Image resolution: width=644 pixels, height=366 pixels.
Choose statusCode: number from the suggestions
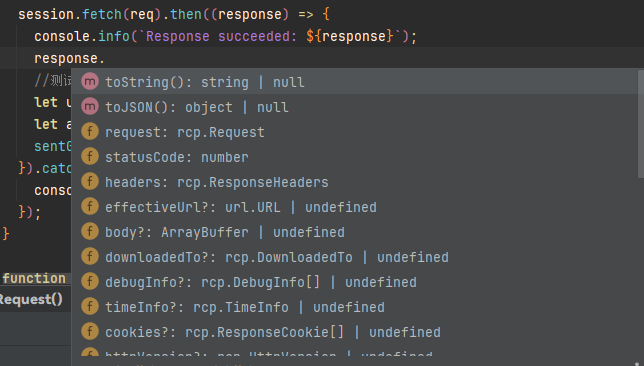coord(355,157)
